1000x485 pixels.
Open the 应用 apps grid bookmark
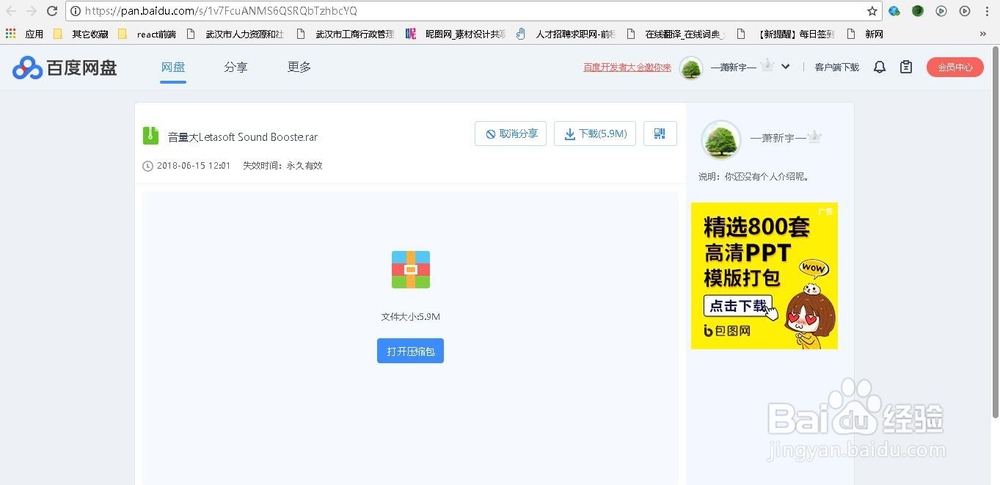(24, 34)
